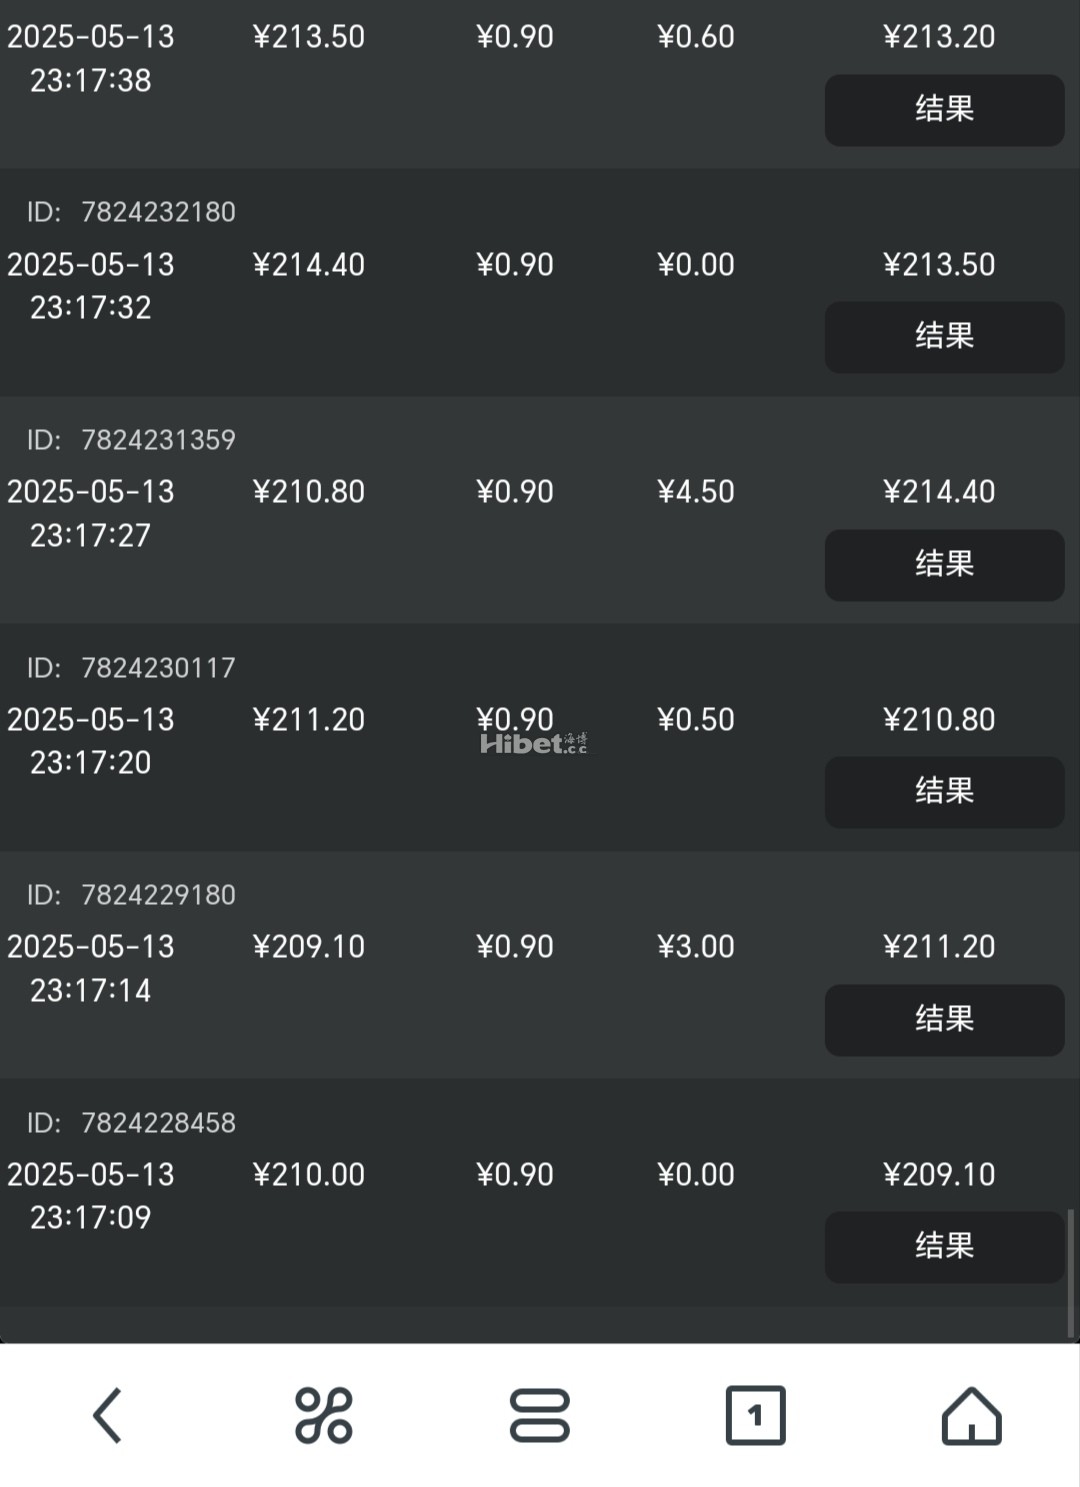
Task: Click the vertical scrollbar on the right edge
Action: click(x=1071, y=1272)
